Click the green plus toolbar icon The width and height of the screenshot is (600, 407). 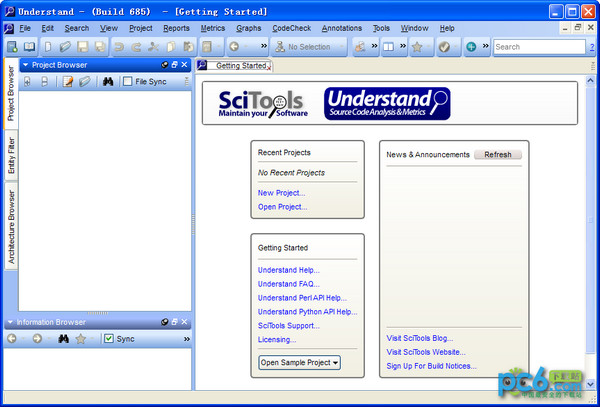coord(471,47)
